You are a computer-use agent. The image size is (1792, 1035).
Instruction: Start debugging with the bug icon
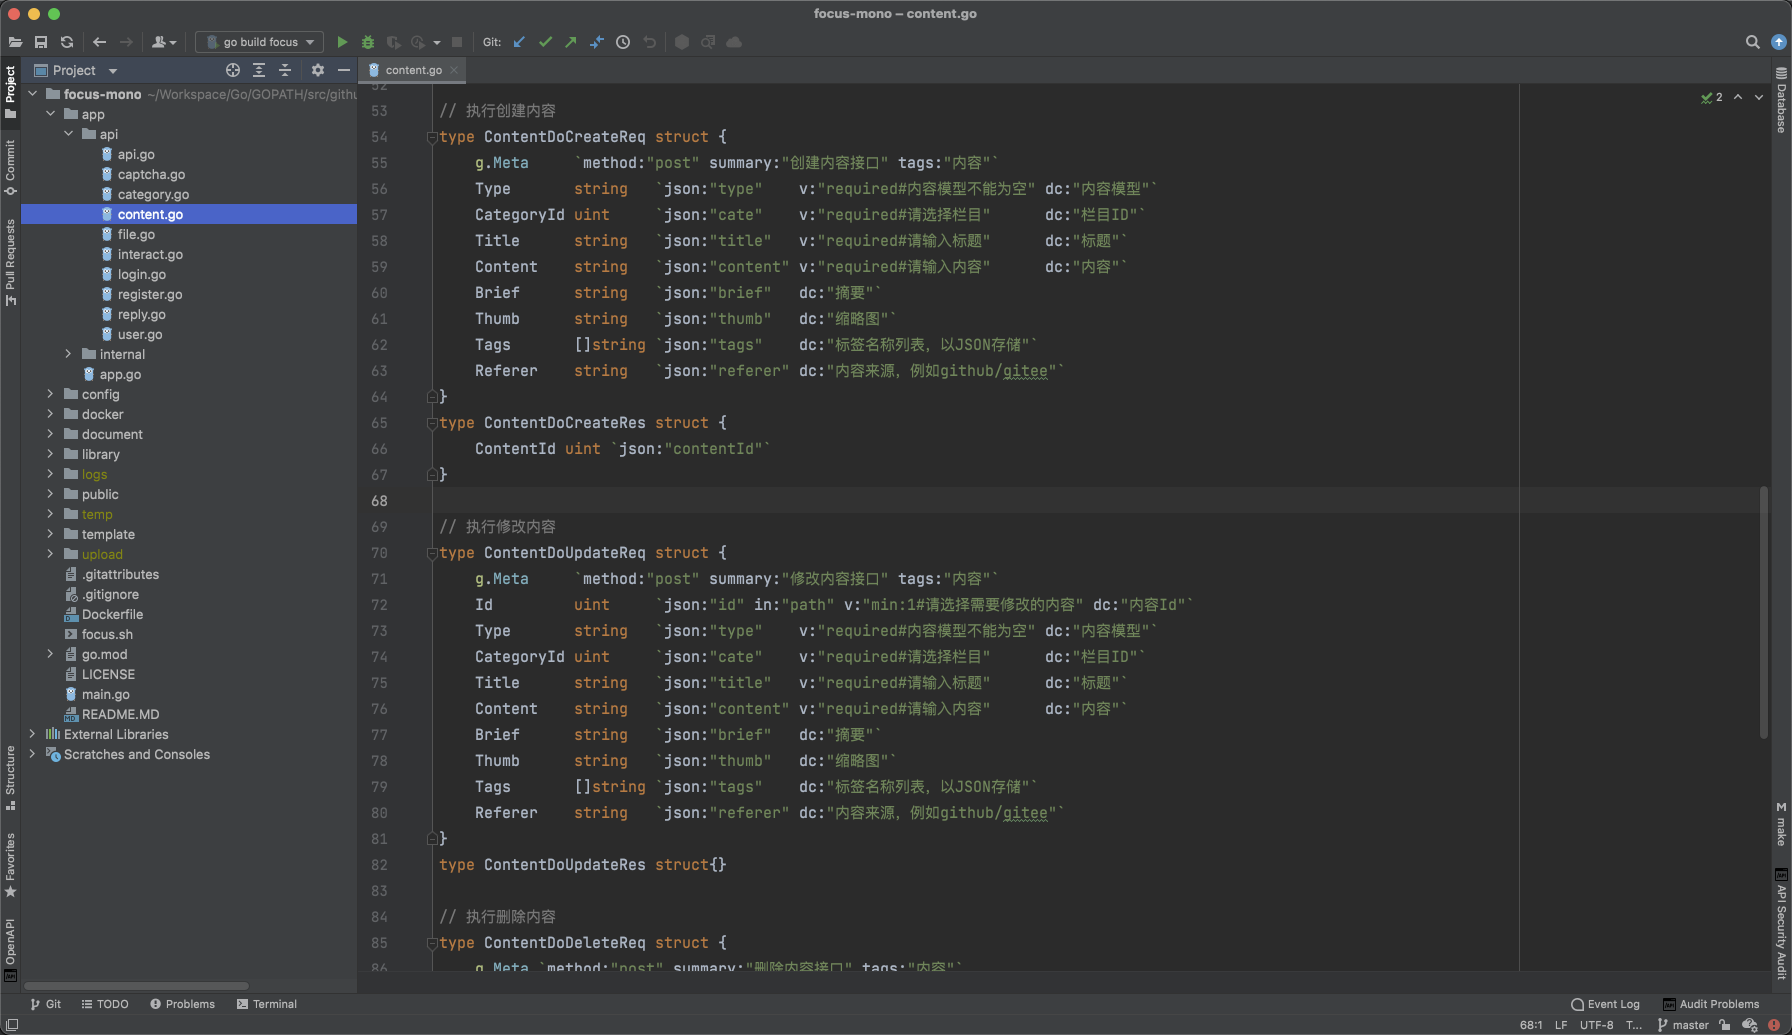tap(368, 42)
